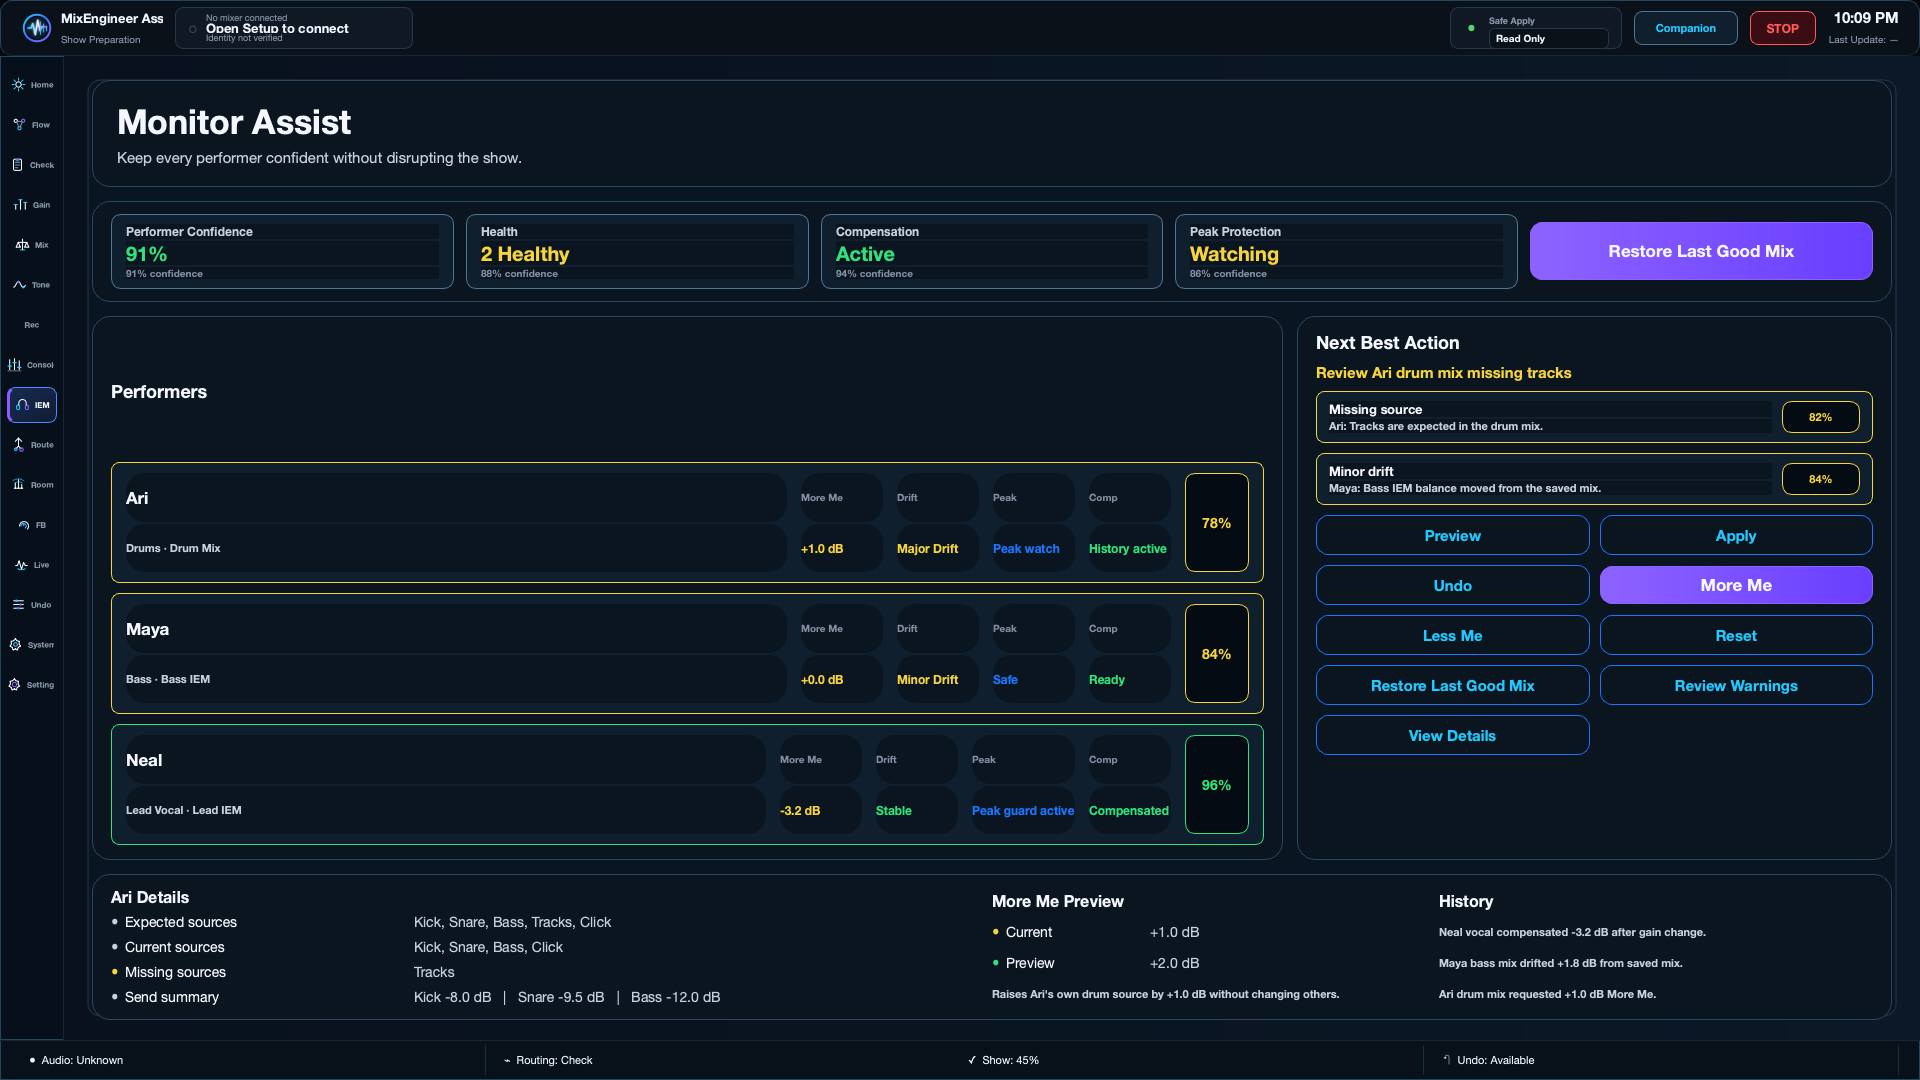Click the Routing: Check status bar entry
1920x1080 pixels.
[x=548, y=1060]
